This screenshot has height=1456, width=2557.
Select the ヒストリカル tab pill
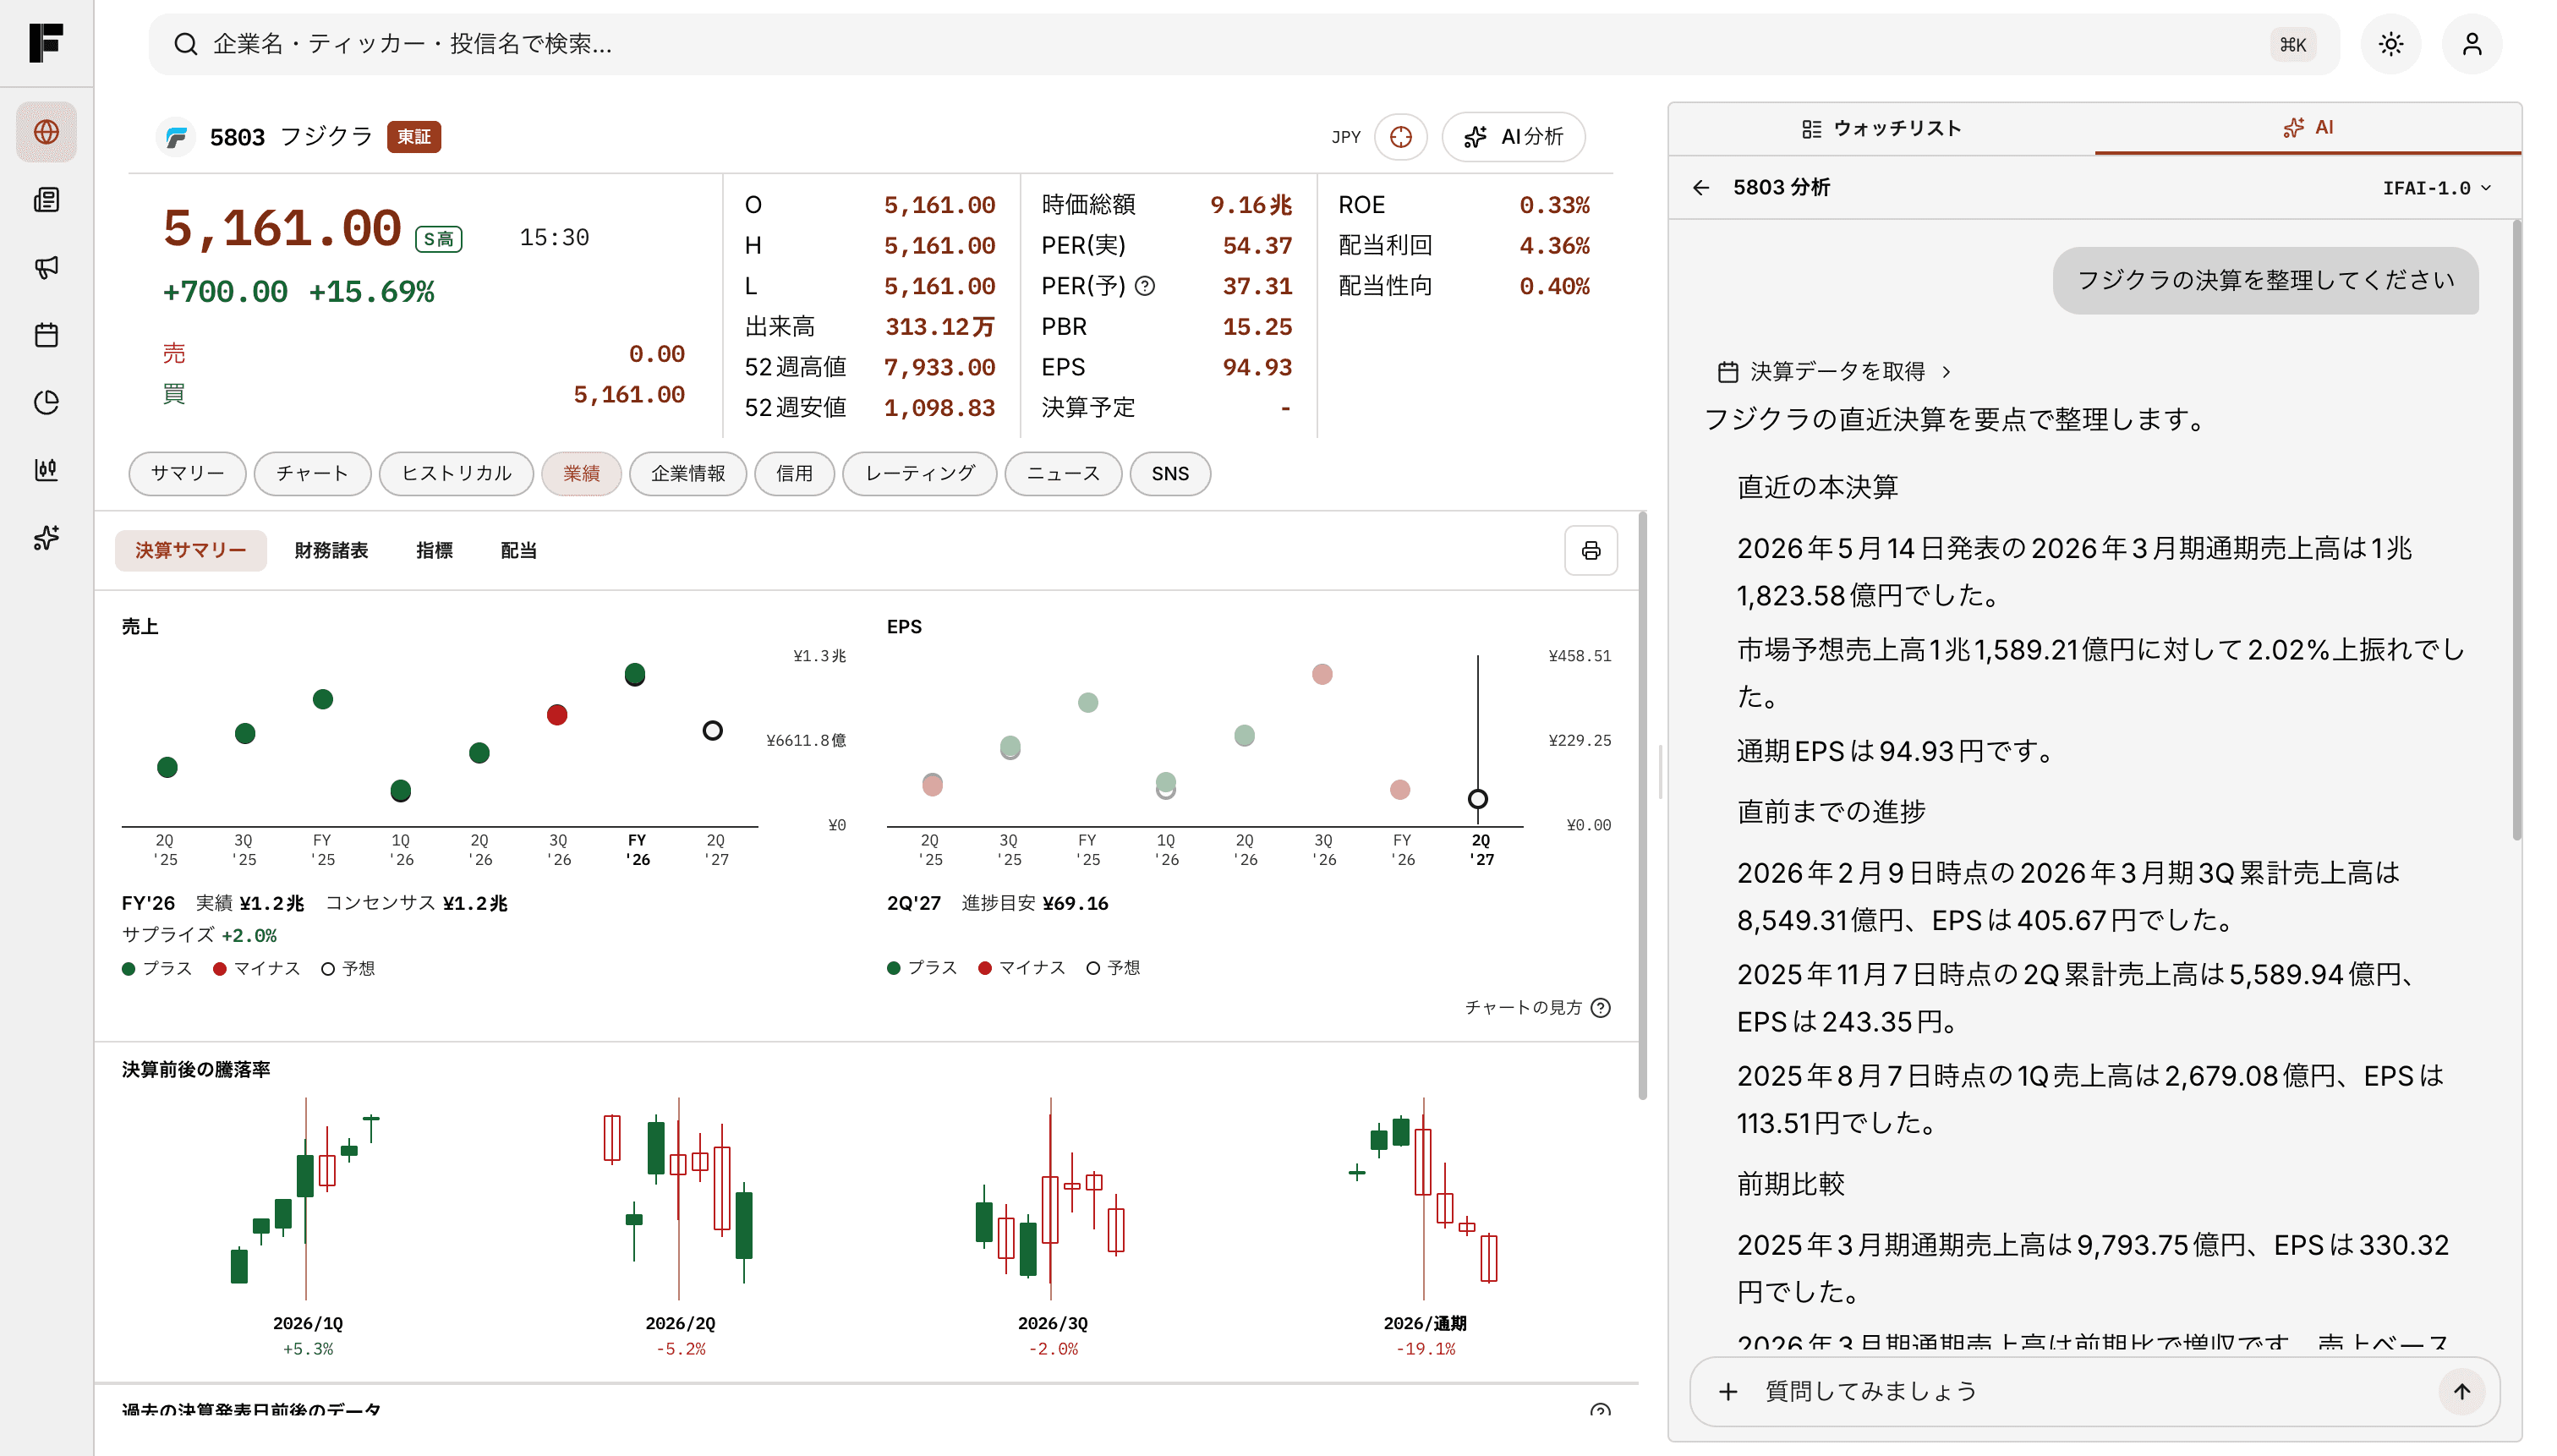(456, 474)
